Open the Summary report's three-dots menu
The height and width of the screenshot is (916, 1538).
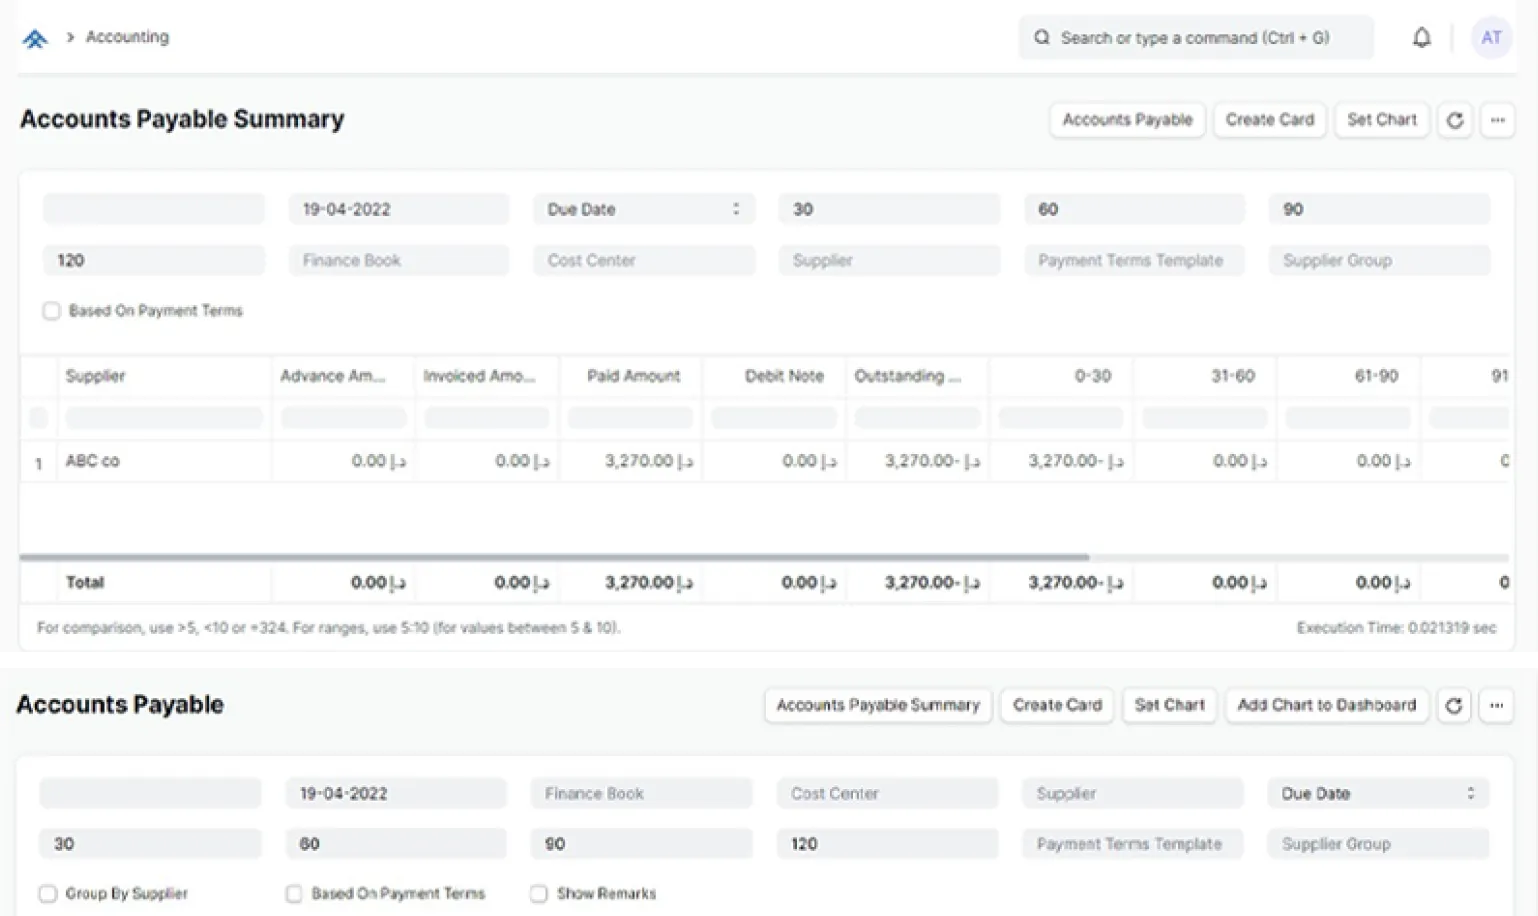click(x=1497, y=120)
